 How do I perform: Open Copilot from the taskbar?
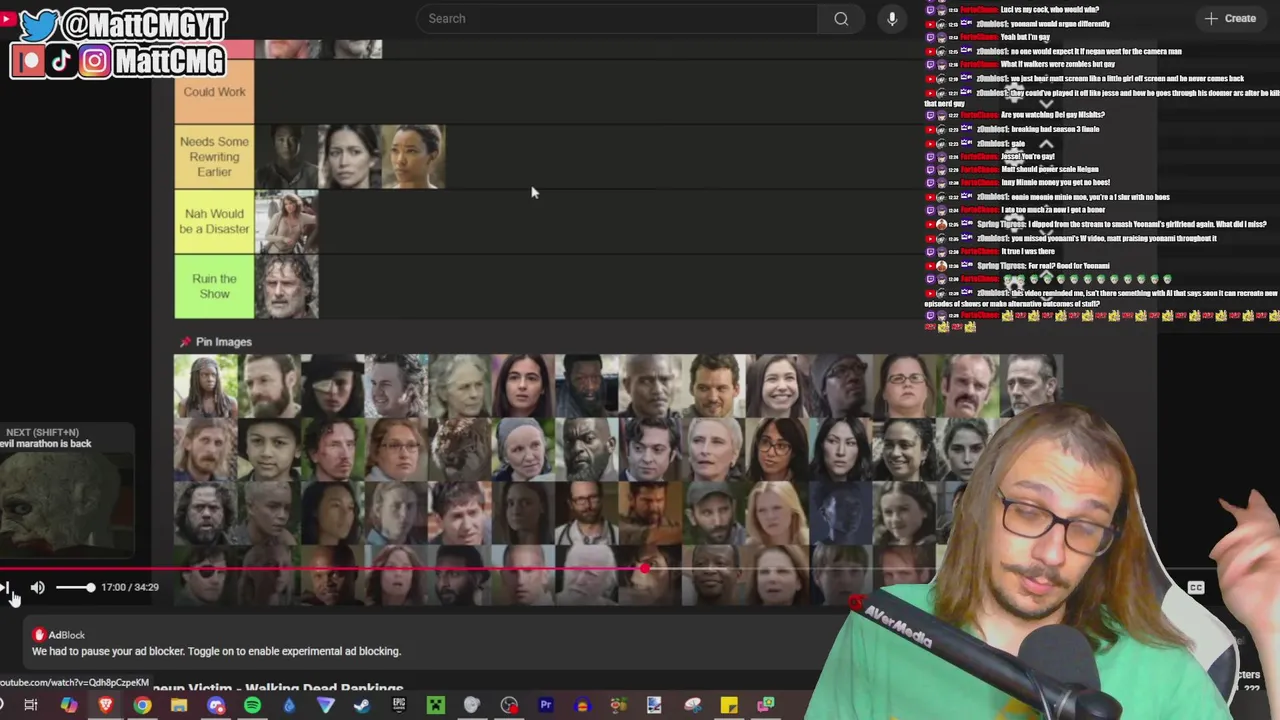click(68, 705)
